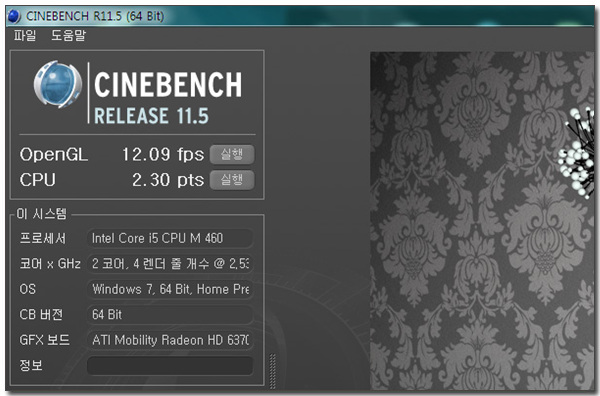Grab the panel splitter handle
Screen dimensions: 600x396
(272, 371)
